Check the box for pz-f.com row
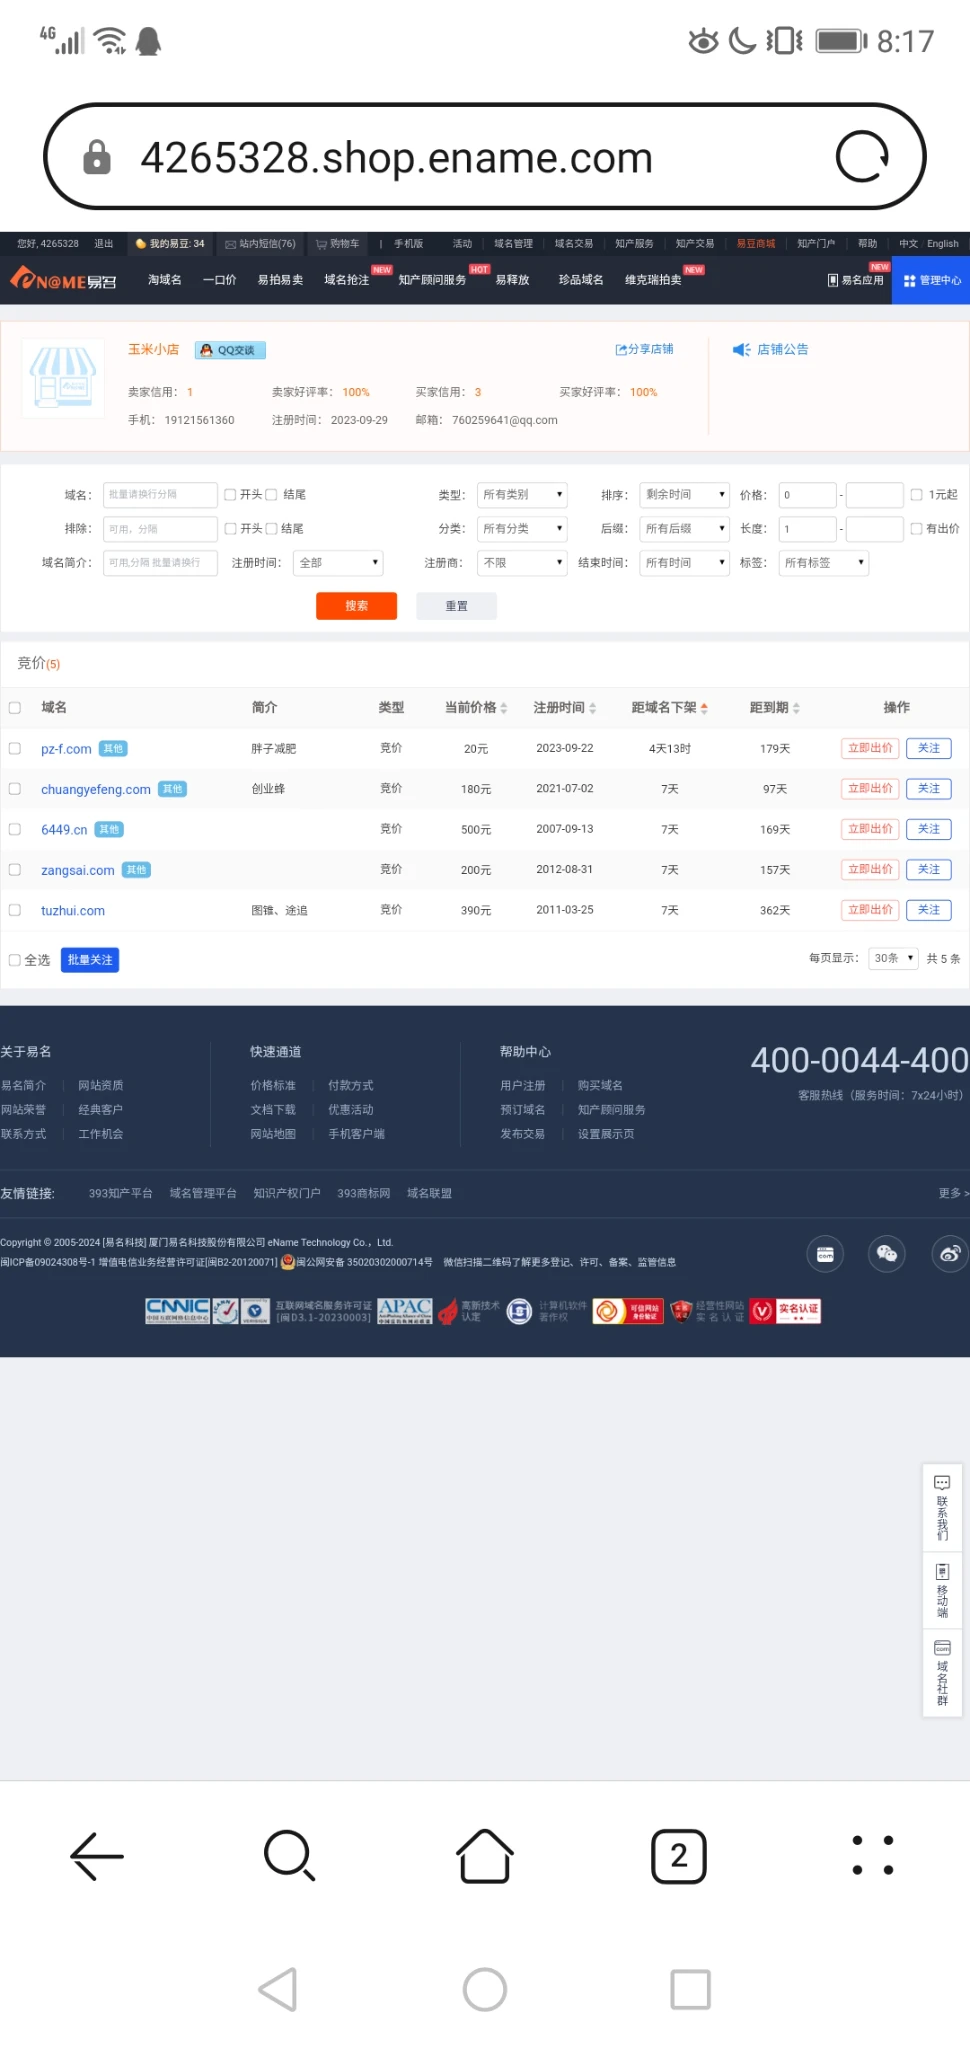The width and height of the screenshot is (970, 2048). point(15,748)
